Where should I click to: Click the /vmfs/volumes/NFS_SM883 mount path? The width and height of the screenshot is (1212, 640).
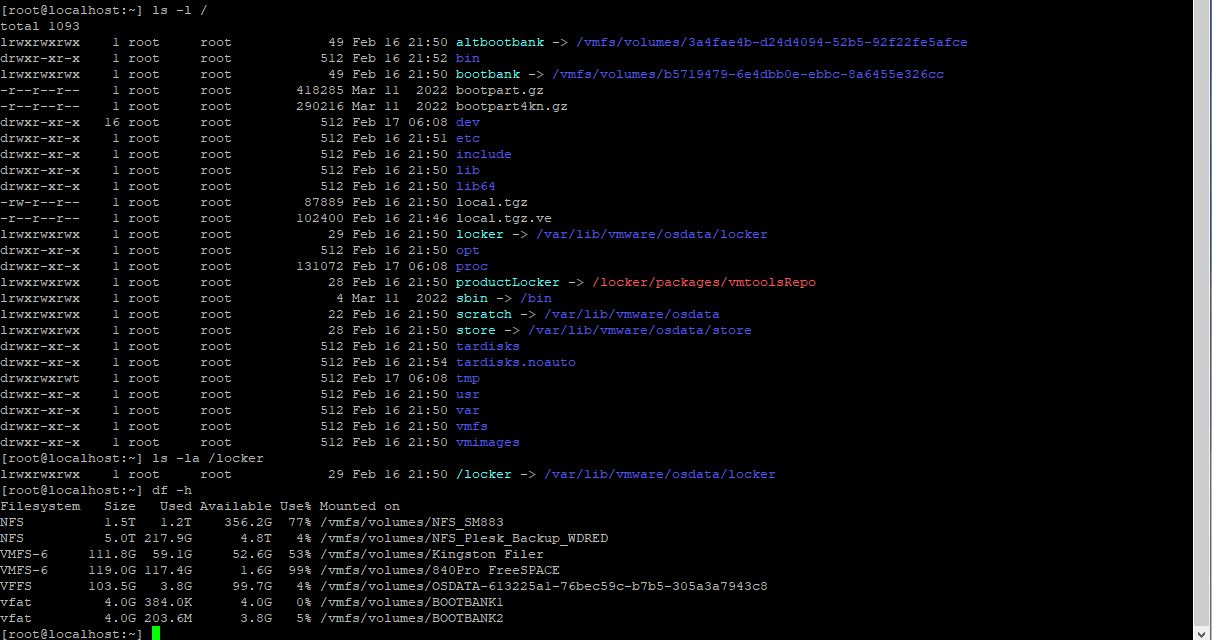[x=411, y=522]
